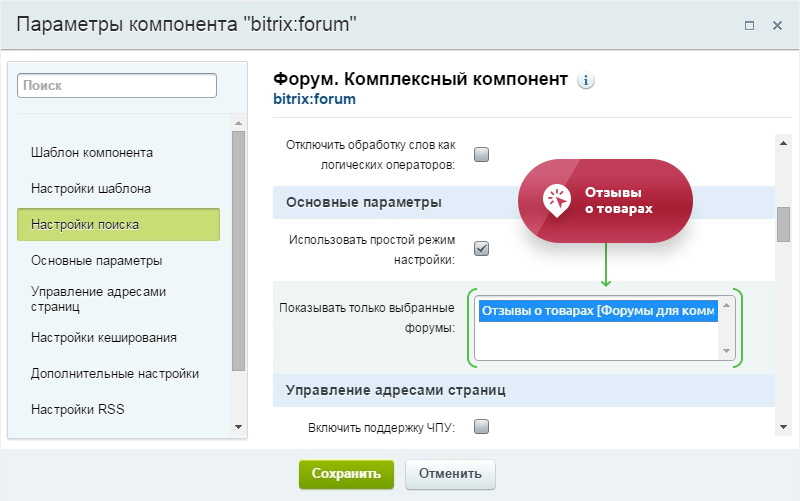The width and height of the screenshot is (800, 501).
Task: Click the info icon next to component title
Action: tap(587, 81)
